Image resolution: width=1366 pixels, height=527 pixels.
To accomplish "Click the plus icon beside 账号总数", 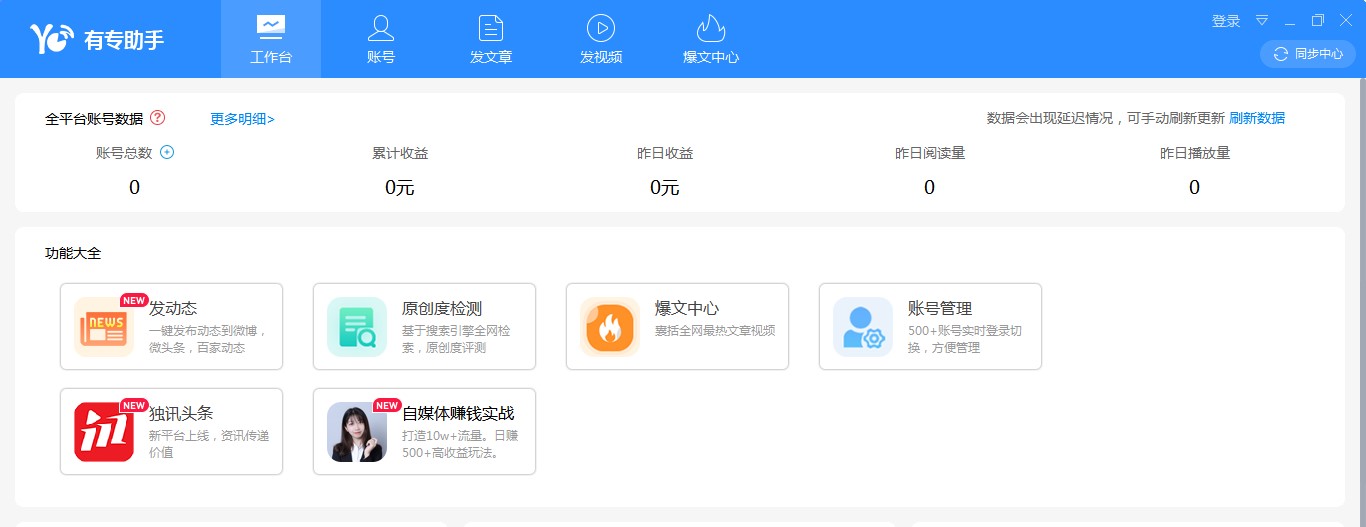I will [167, 153].
